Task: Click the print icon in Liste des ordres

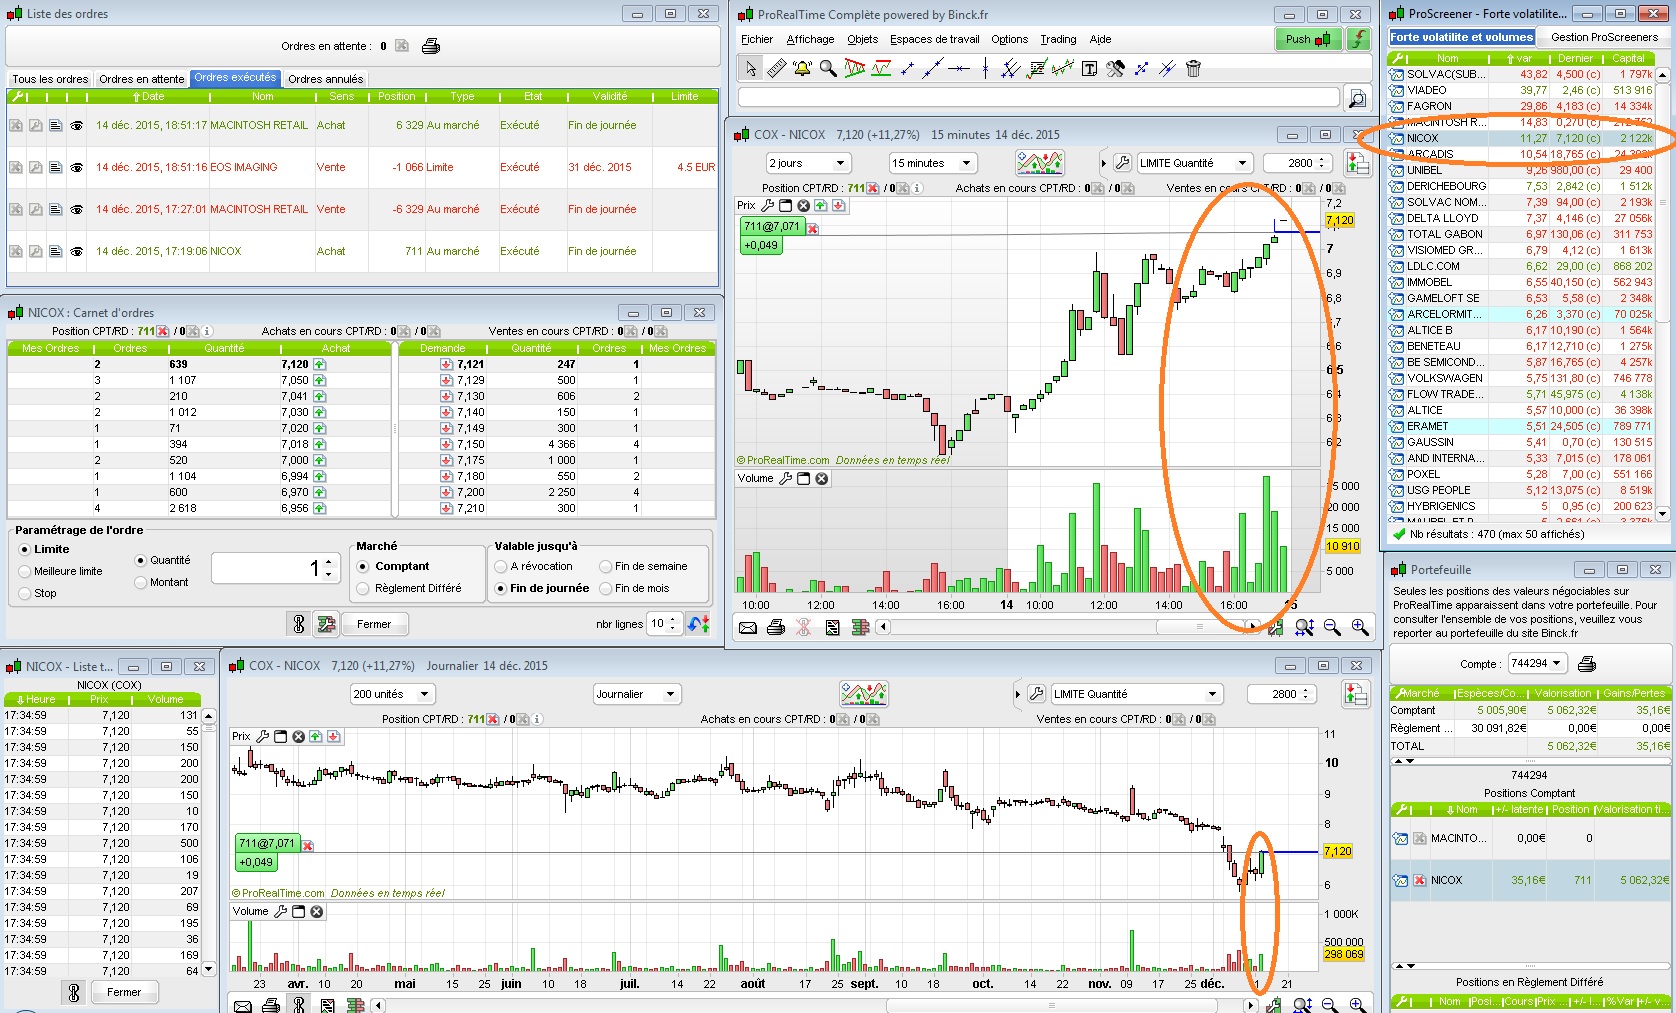Action: [431, 46]
